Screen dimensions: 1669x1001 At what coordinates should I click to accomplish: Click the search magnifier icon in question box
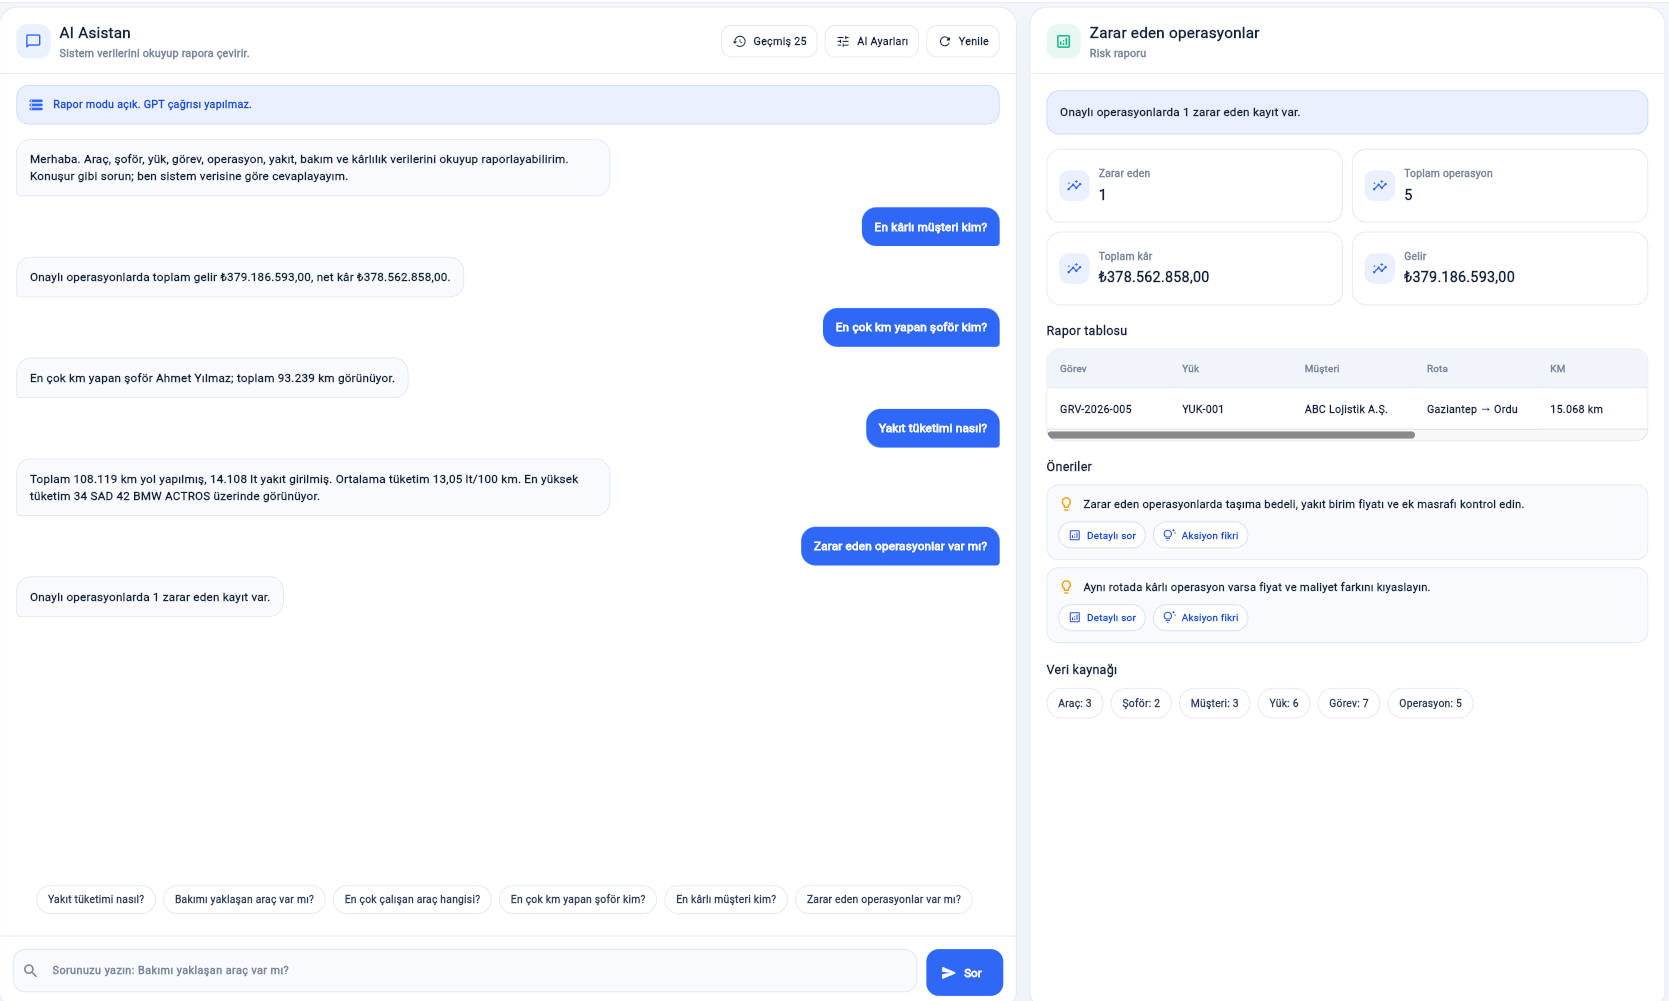click(30, 970)
